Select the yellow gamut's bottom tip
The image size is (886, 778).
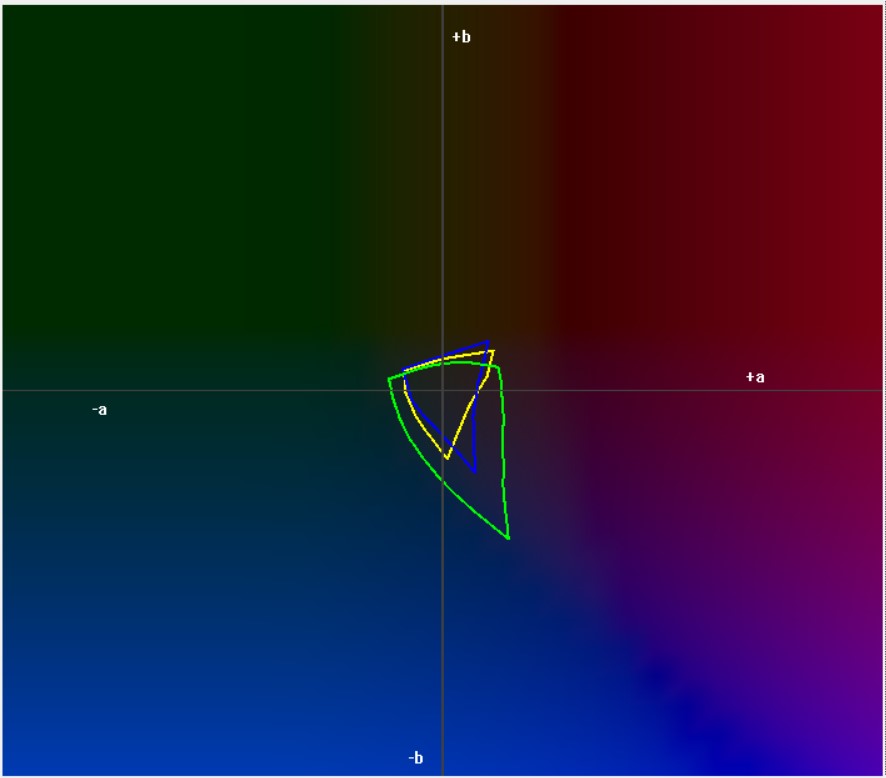(447, 458)
